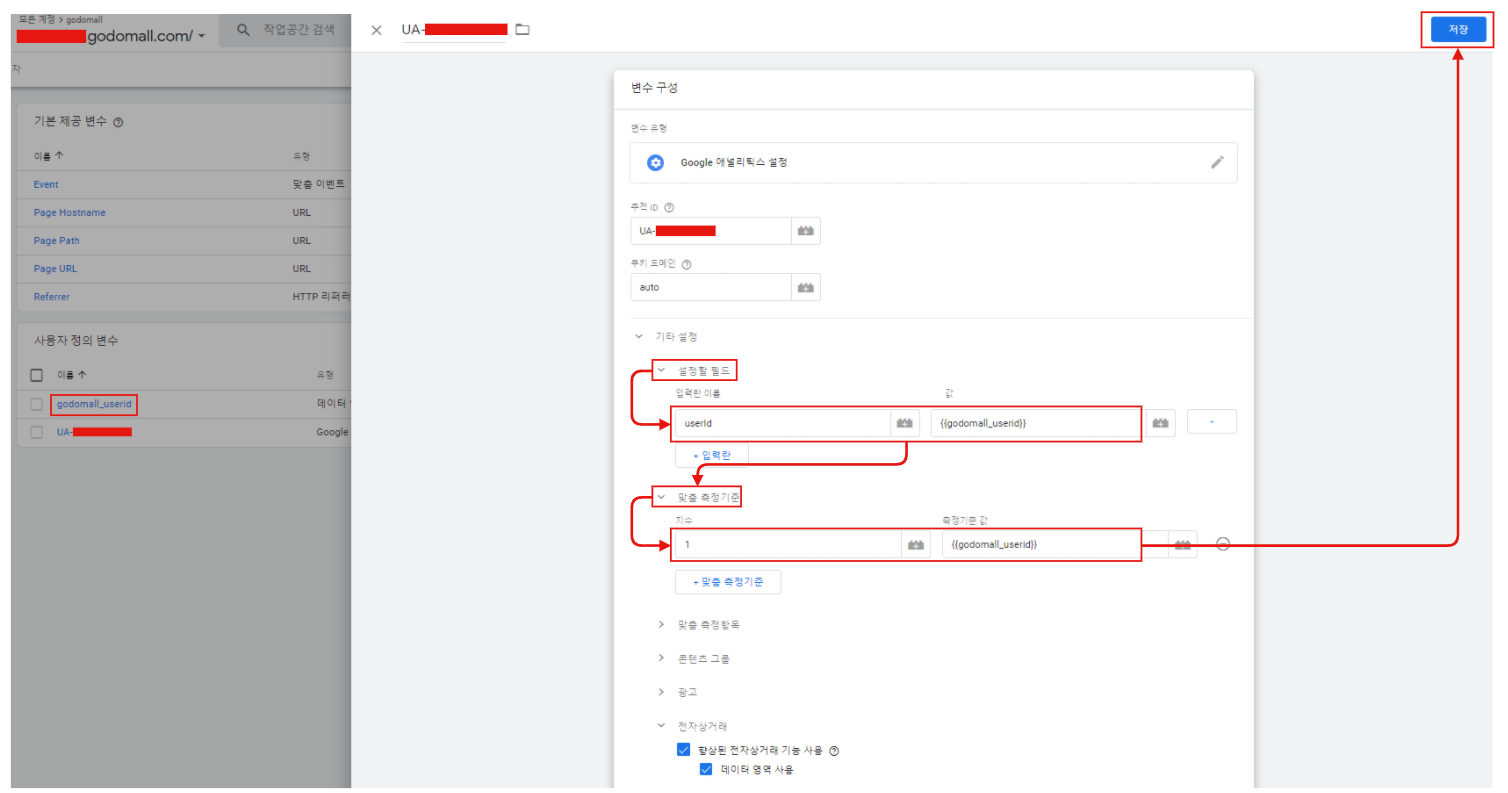This screenshot has height=793, width=1508.
Task: Click variable picker beside 측정기준 값 input
Action: click(x=1183, y=544)
